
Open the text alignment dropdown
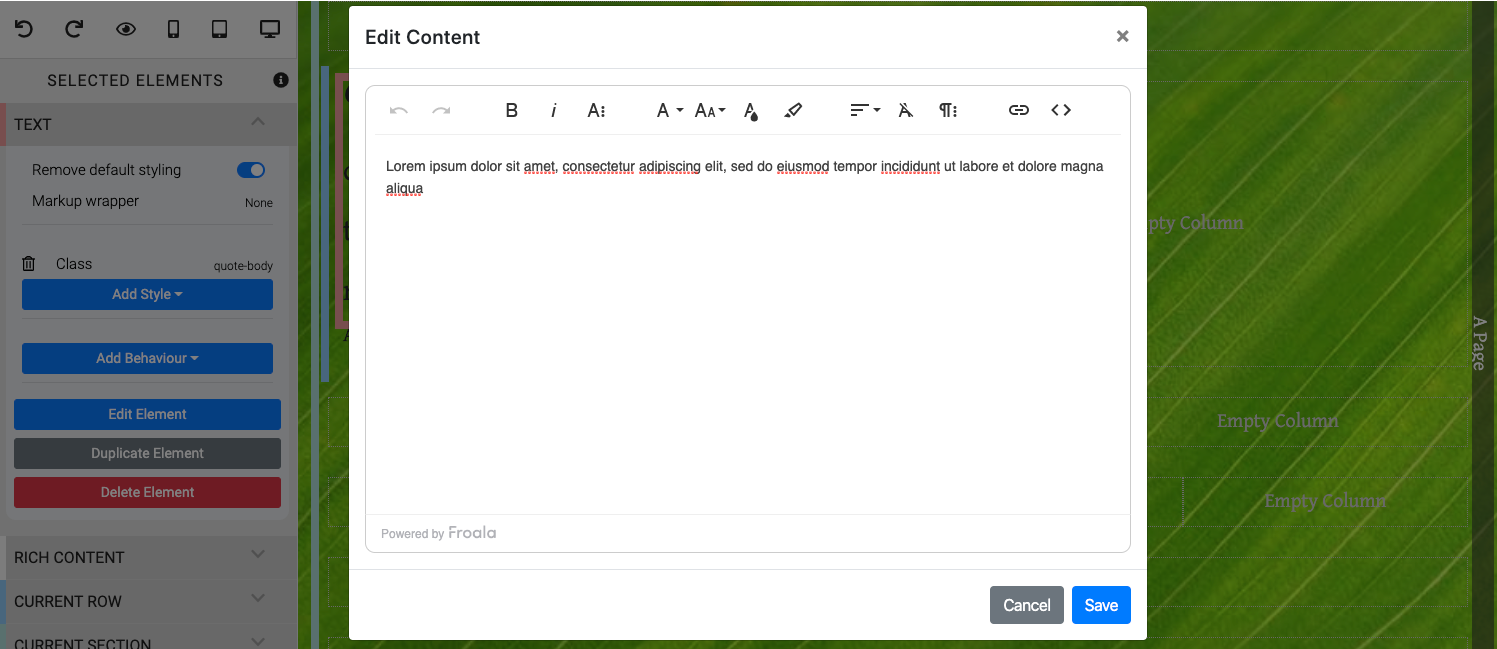point(864,110)
